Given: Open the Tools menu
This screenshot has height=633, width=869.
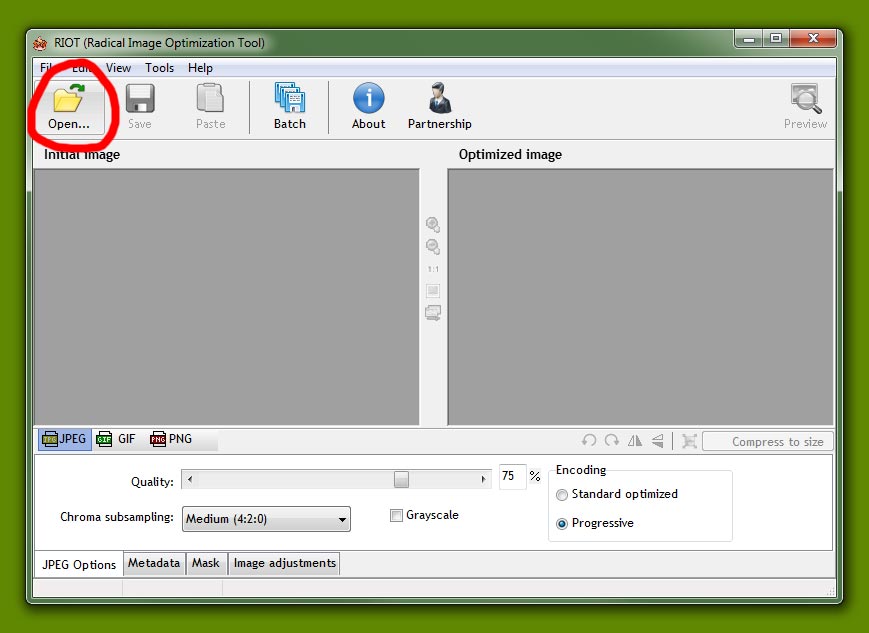Looking at the screenshot, I should [x=160, y=68].
